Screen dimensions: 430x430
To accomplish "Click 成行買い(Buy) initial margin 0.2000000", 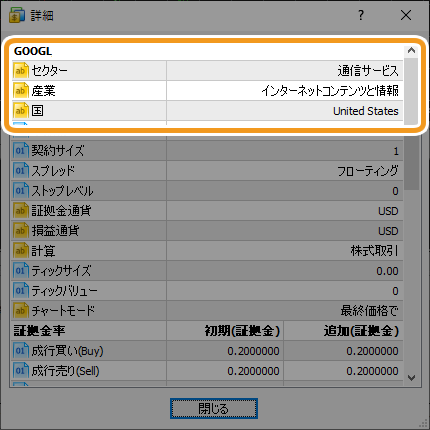I will click(253, 351).
